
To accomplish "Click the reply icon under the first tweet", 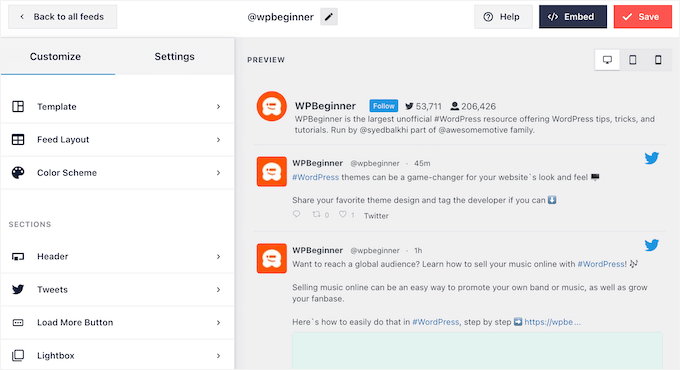I will (297, 214).
